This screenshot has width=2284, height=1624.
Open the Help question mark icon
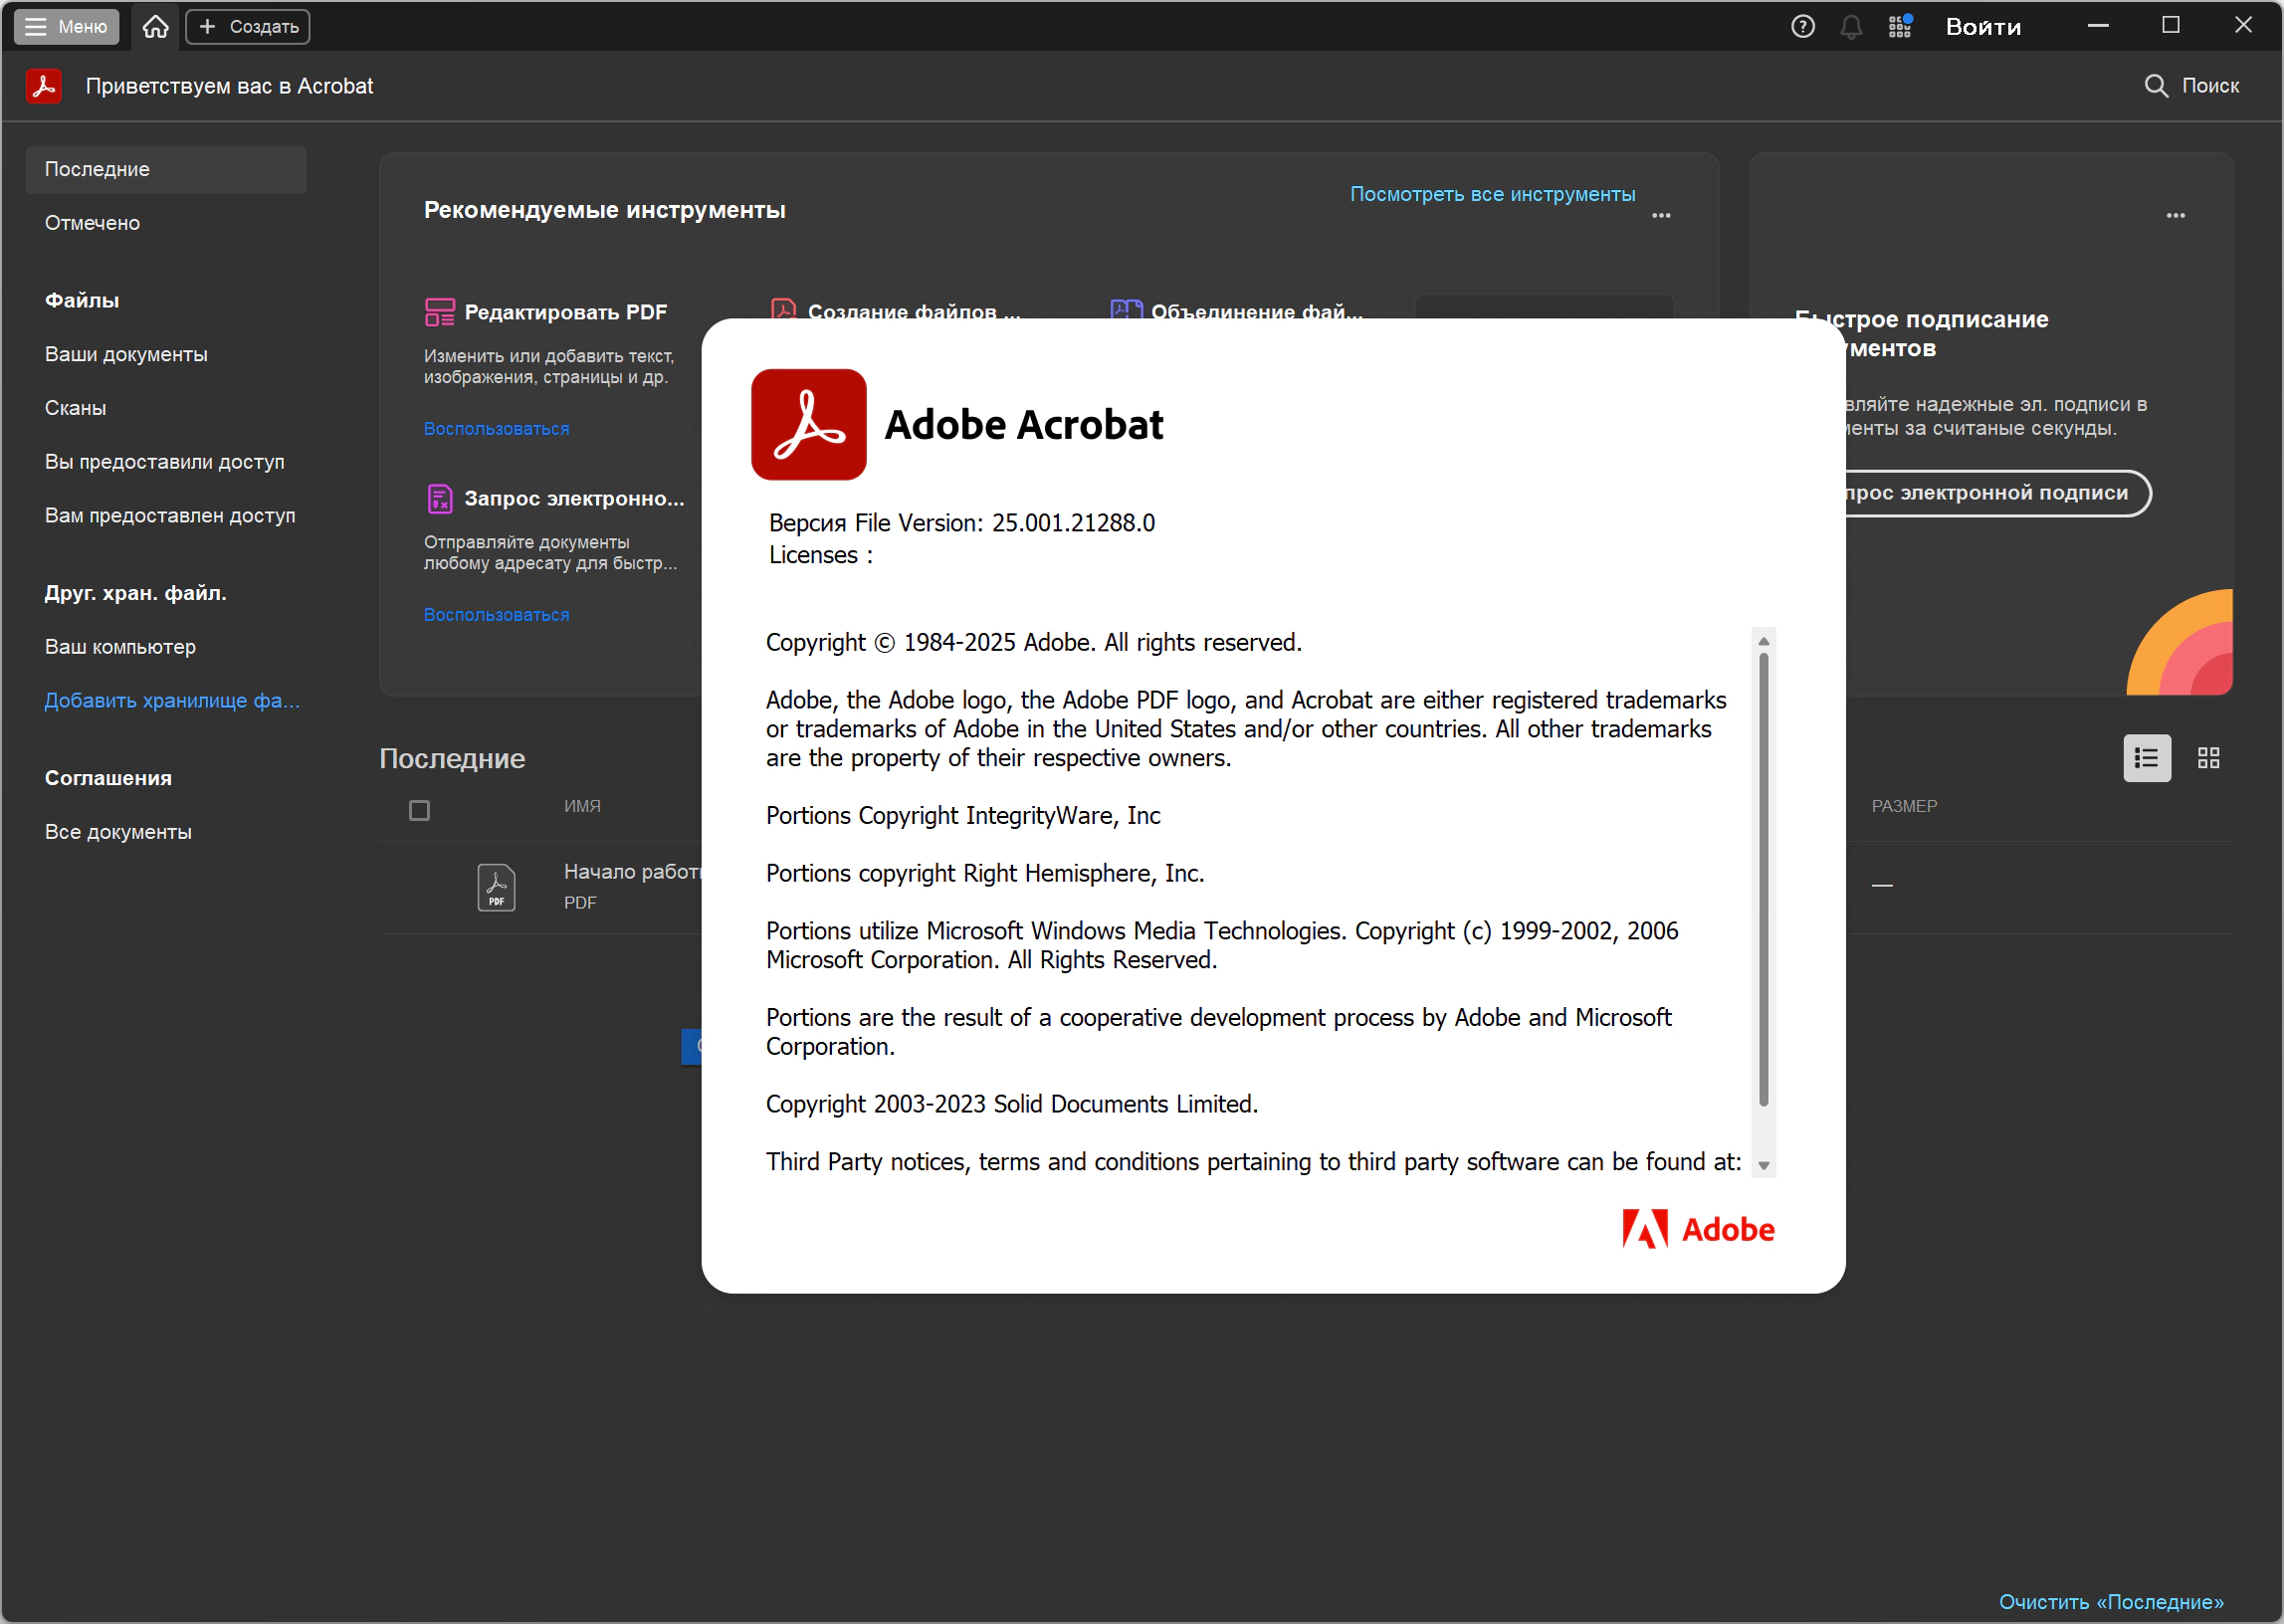click(1802, 27)
